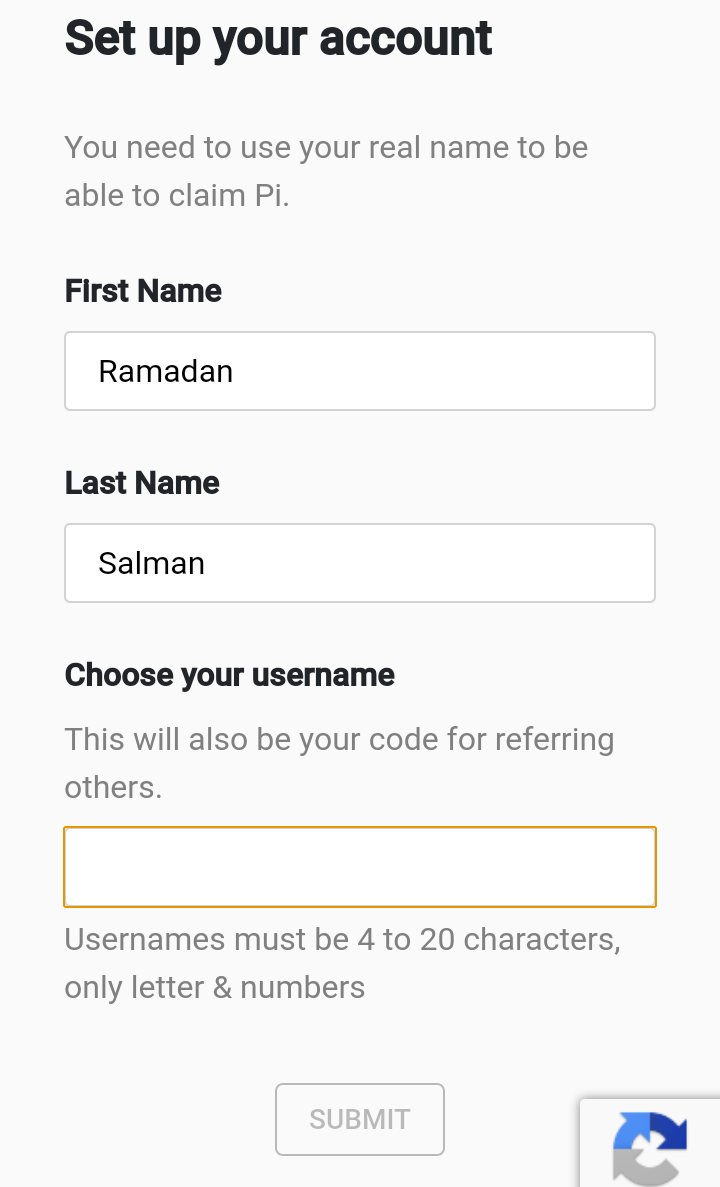Screen dimensions: 720x1187
Task: Place cursor on the 'Salman' text
Action: click(x=152, y=563)
